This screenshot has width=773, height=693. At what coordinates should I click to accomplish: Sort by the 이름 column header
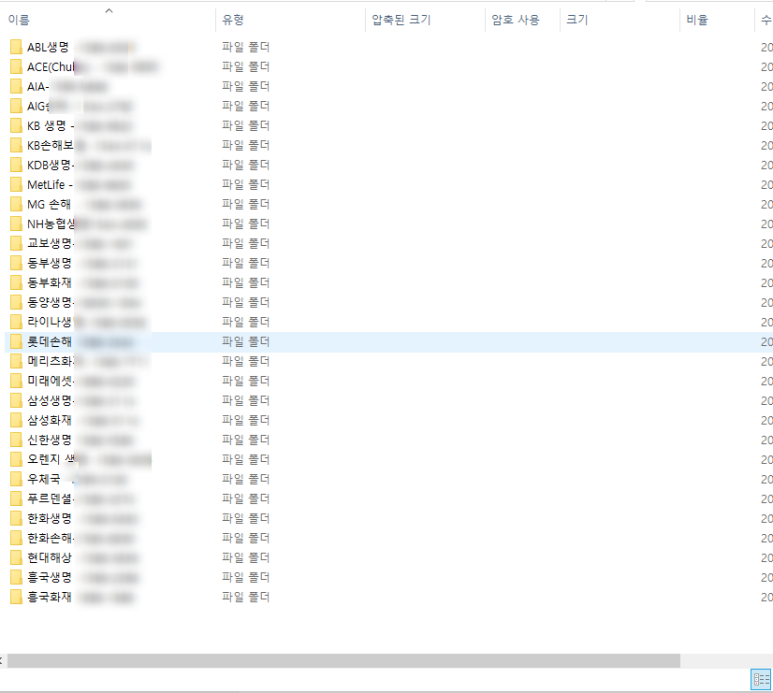coord(19,20)
